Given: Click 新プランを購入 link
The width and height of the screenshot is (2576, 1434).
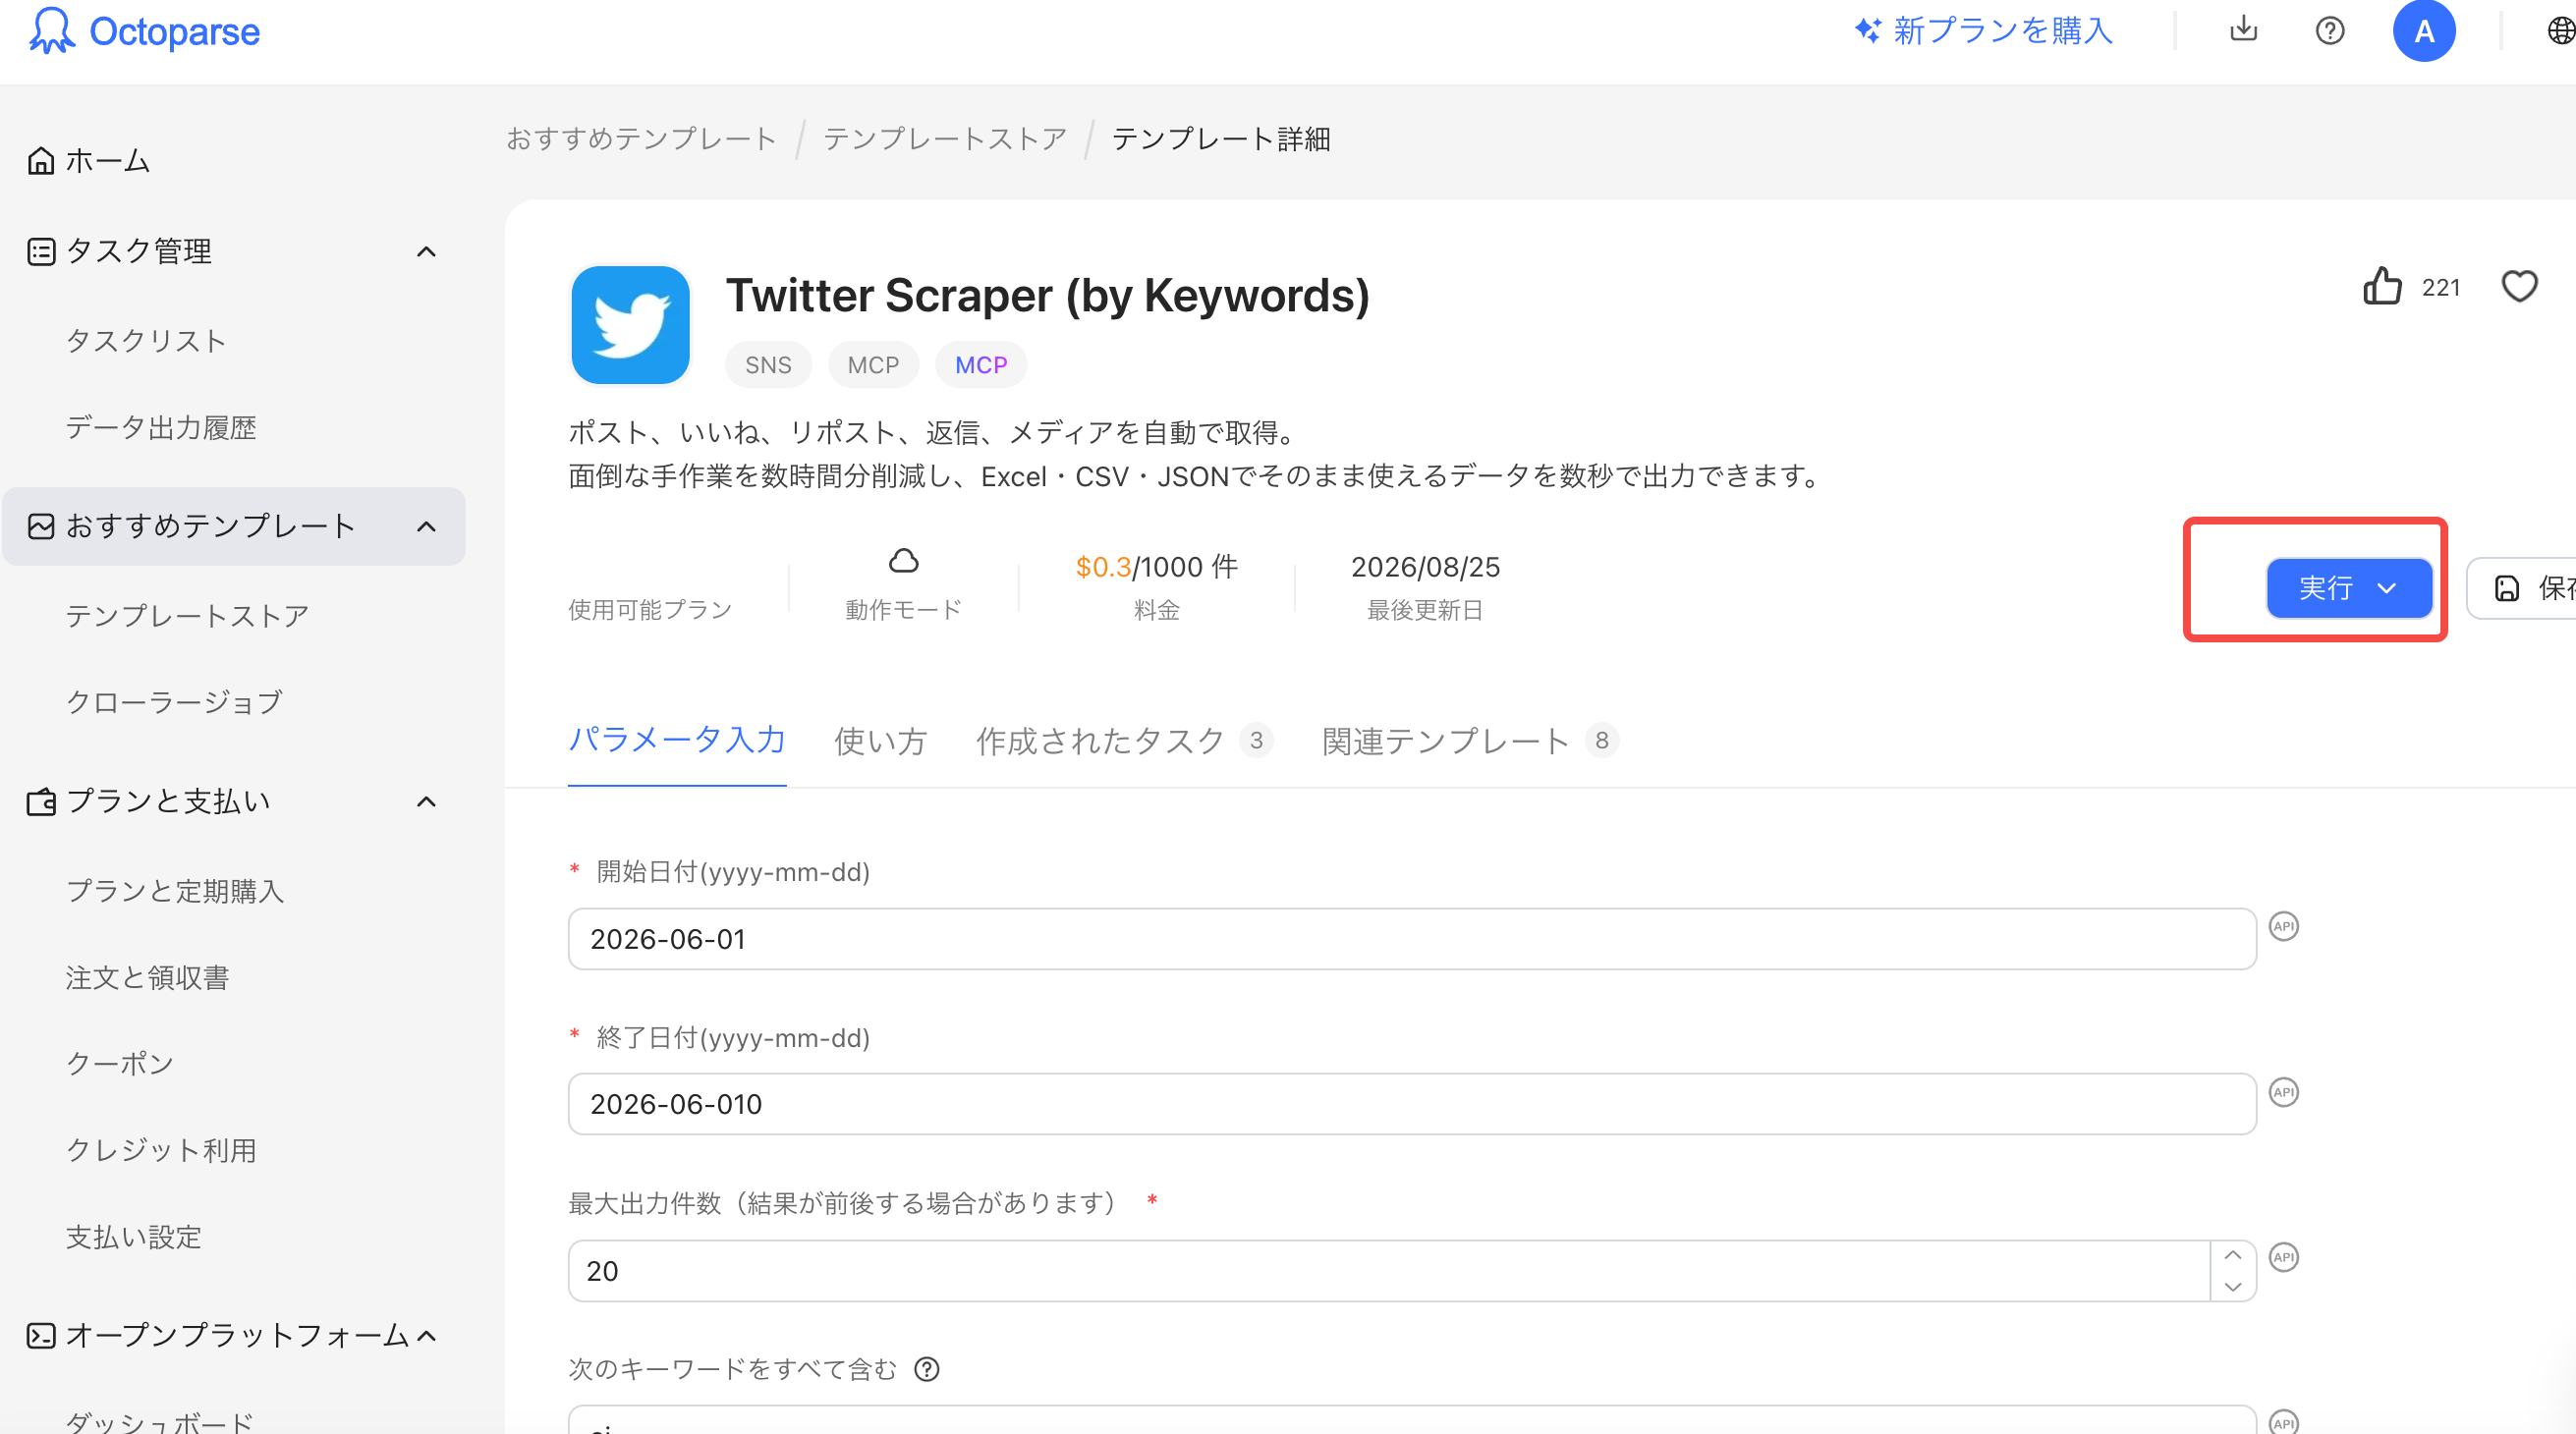Looking at the screenshot, I should tap(1984, 31).
